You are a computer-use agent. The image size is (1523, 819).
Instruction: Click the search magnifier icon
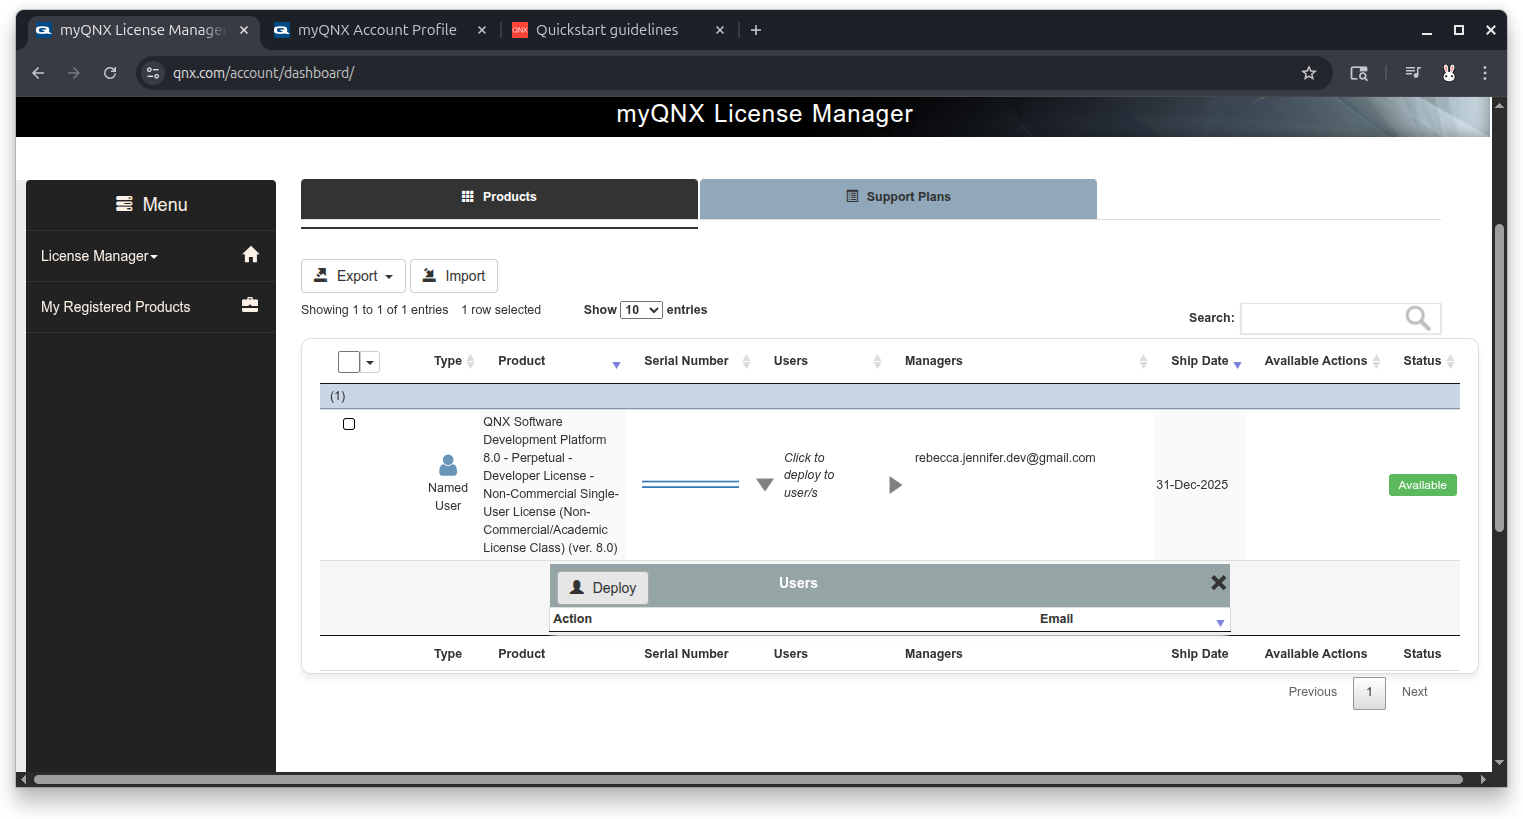coord(1417,318)
